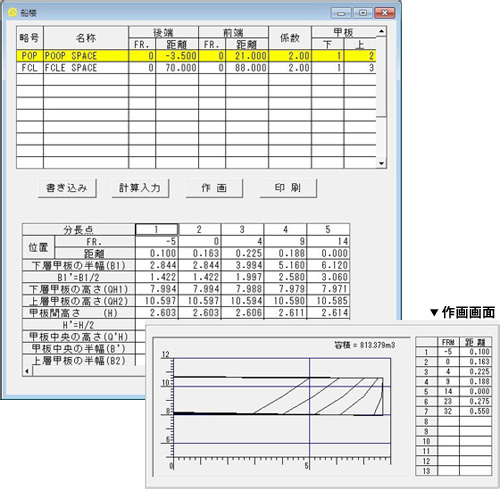
Task: Click the FR. value 14 in station 5
Action: click(x=328, y=241)
